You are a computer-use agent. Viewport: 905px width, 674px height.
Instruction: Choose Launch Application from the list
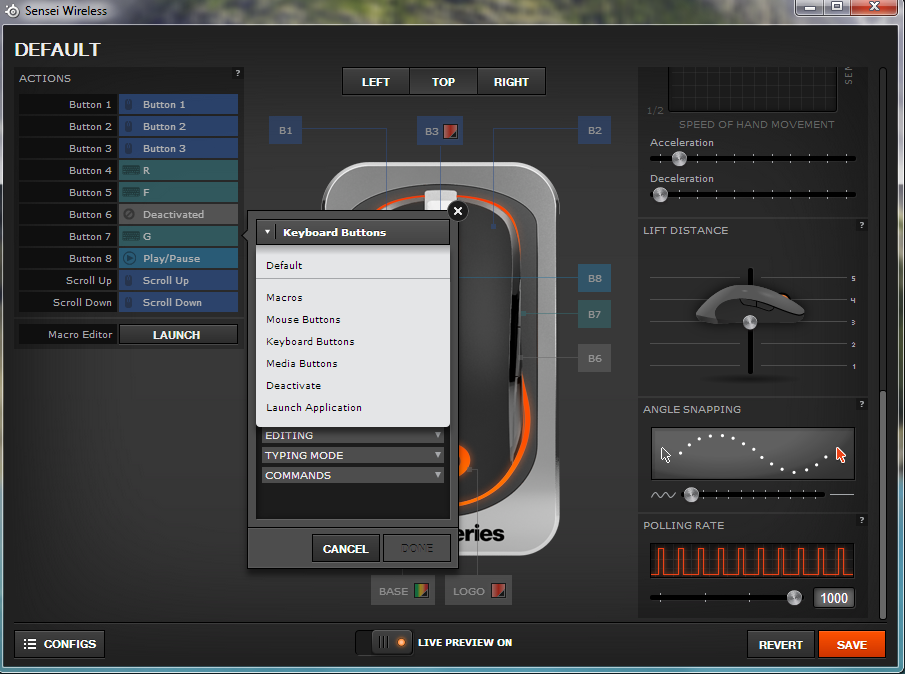tap(314, 408)
